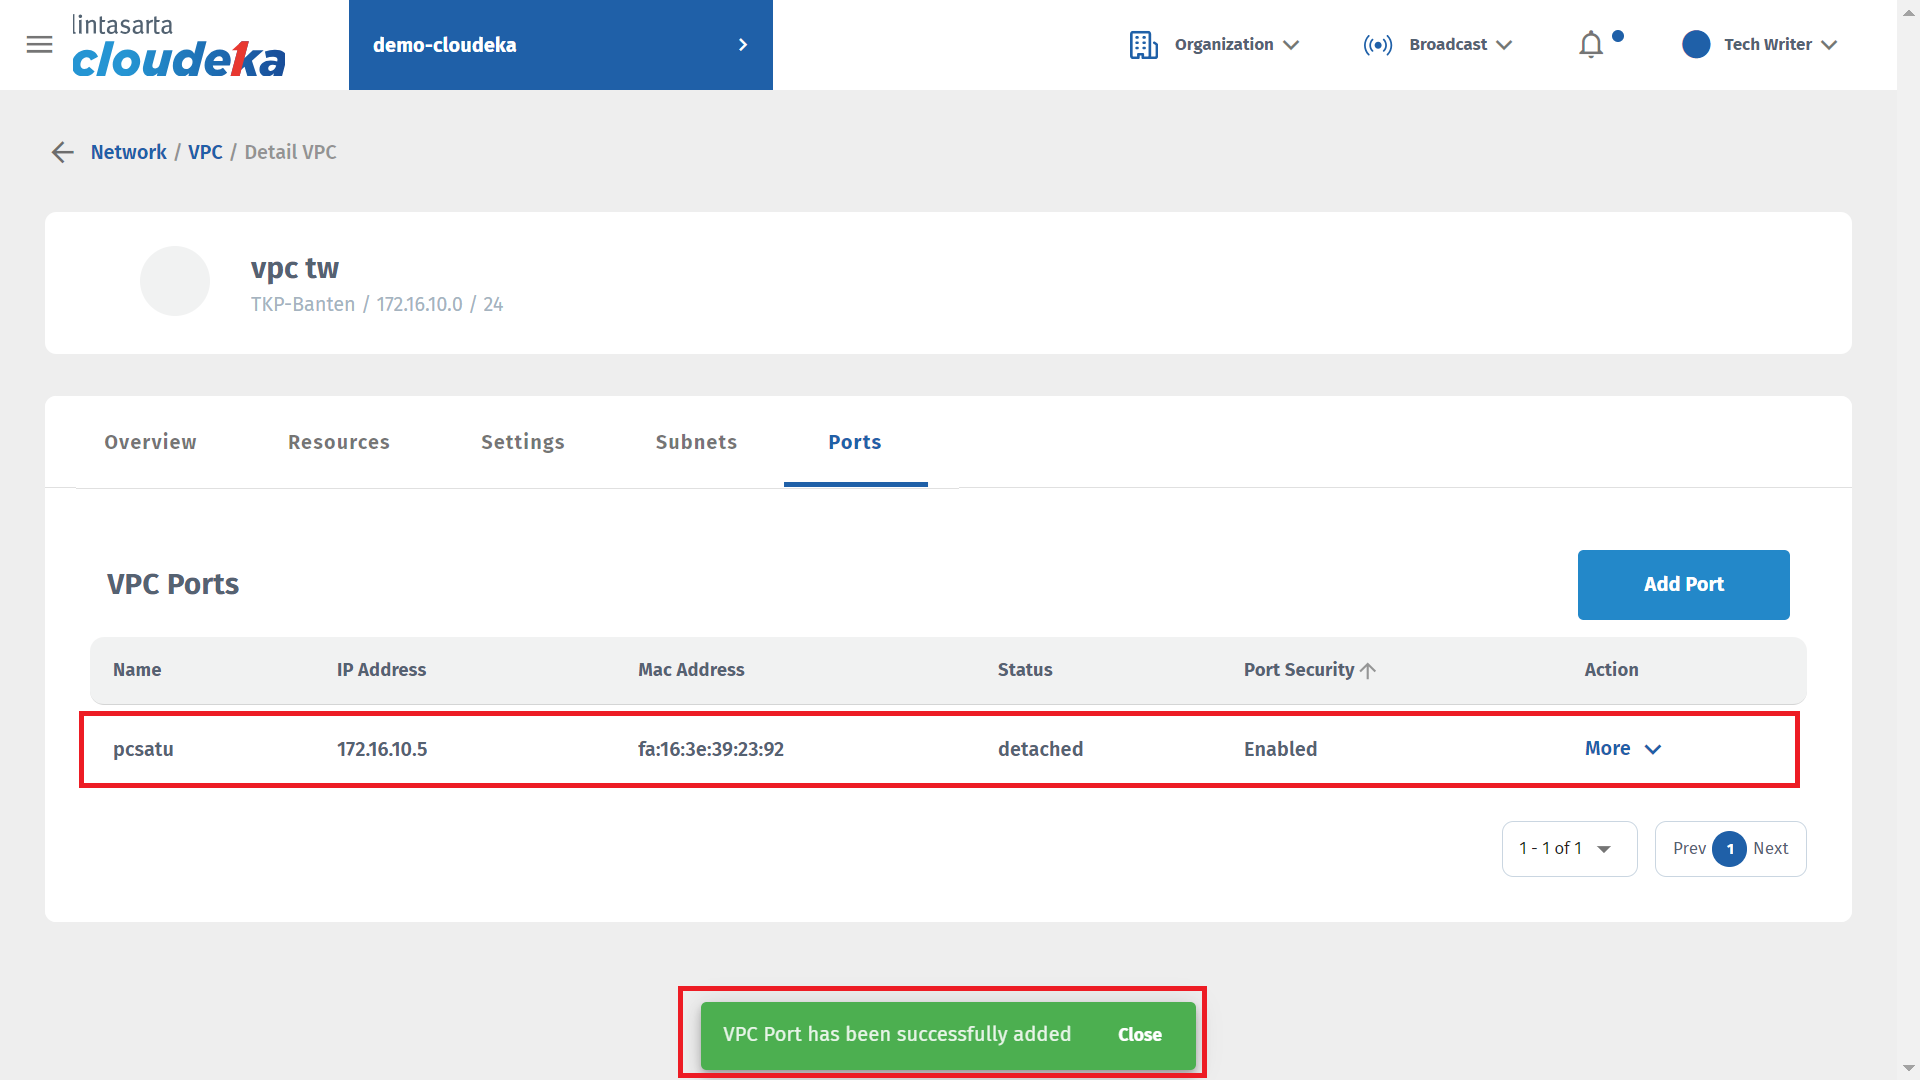Go to VPC breadcrumb link

click(205, 152)
